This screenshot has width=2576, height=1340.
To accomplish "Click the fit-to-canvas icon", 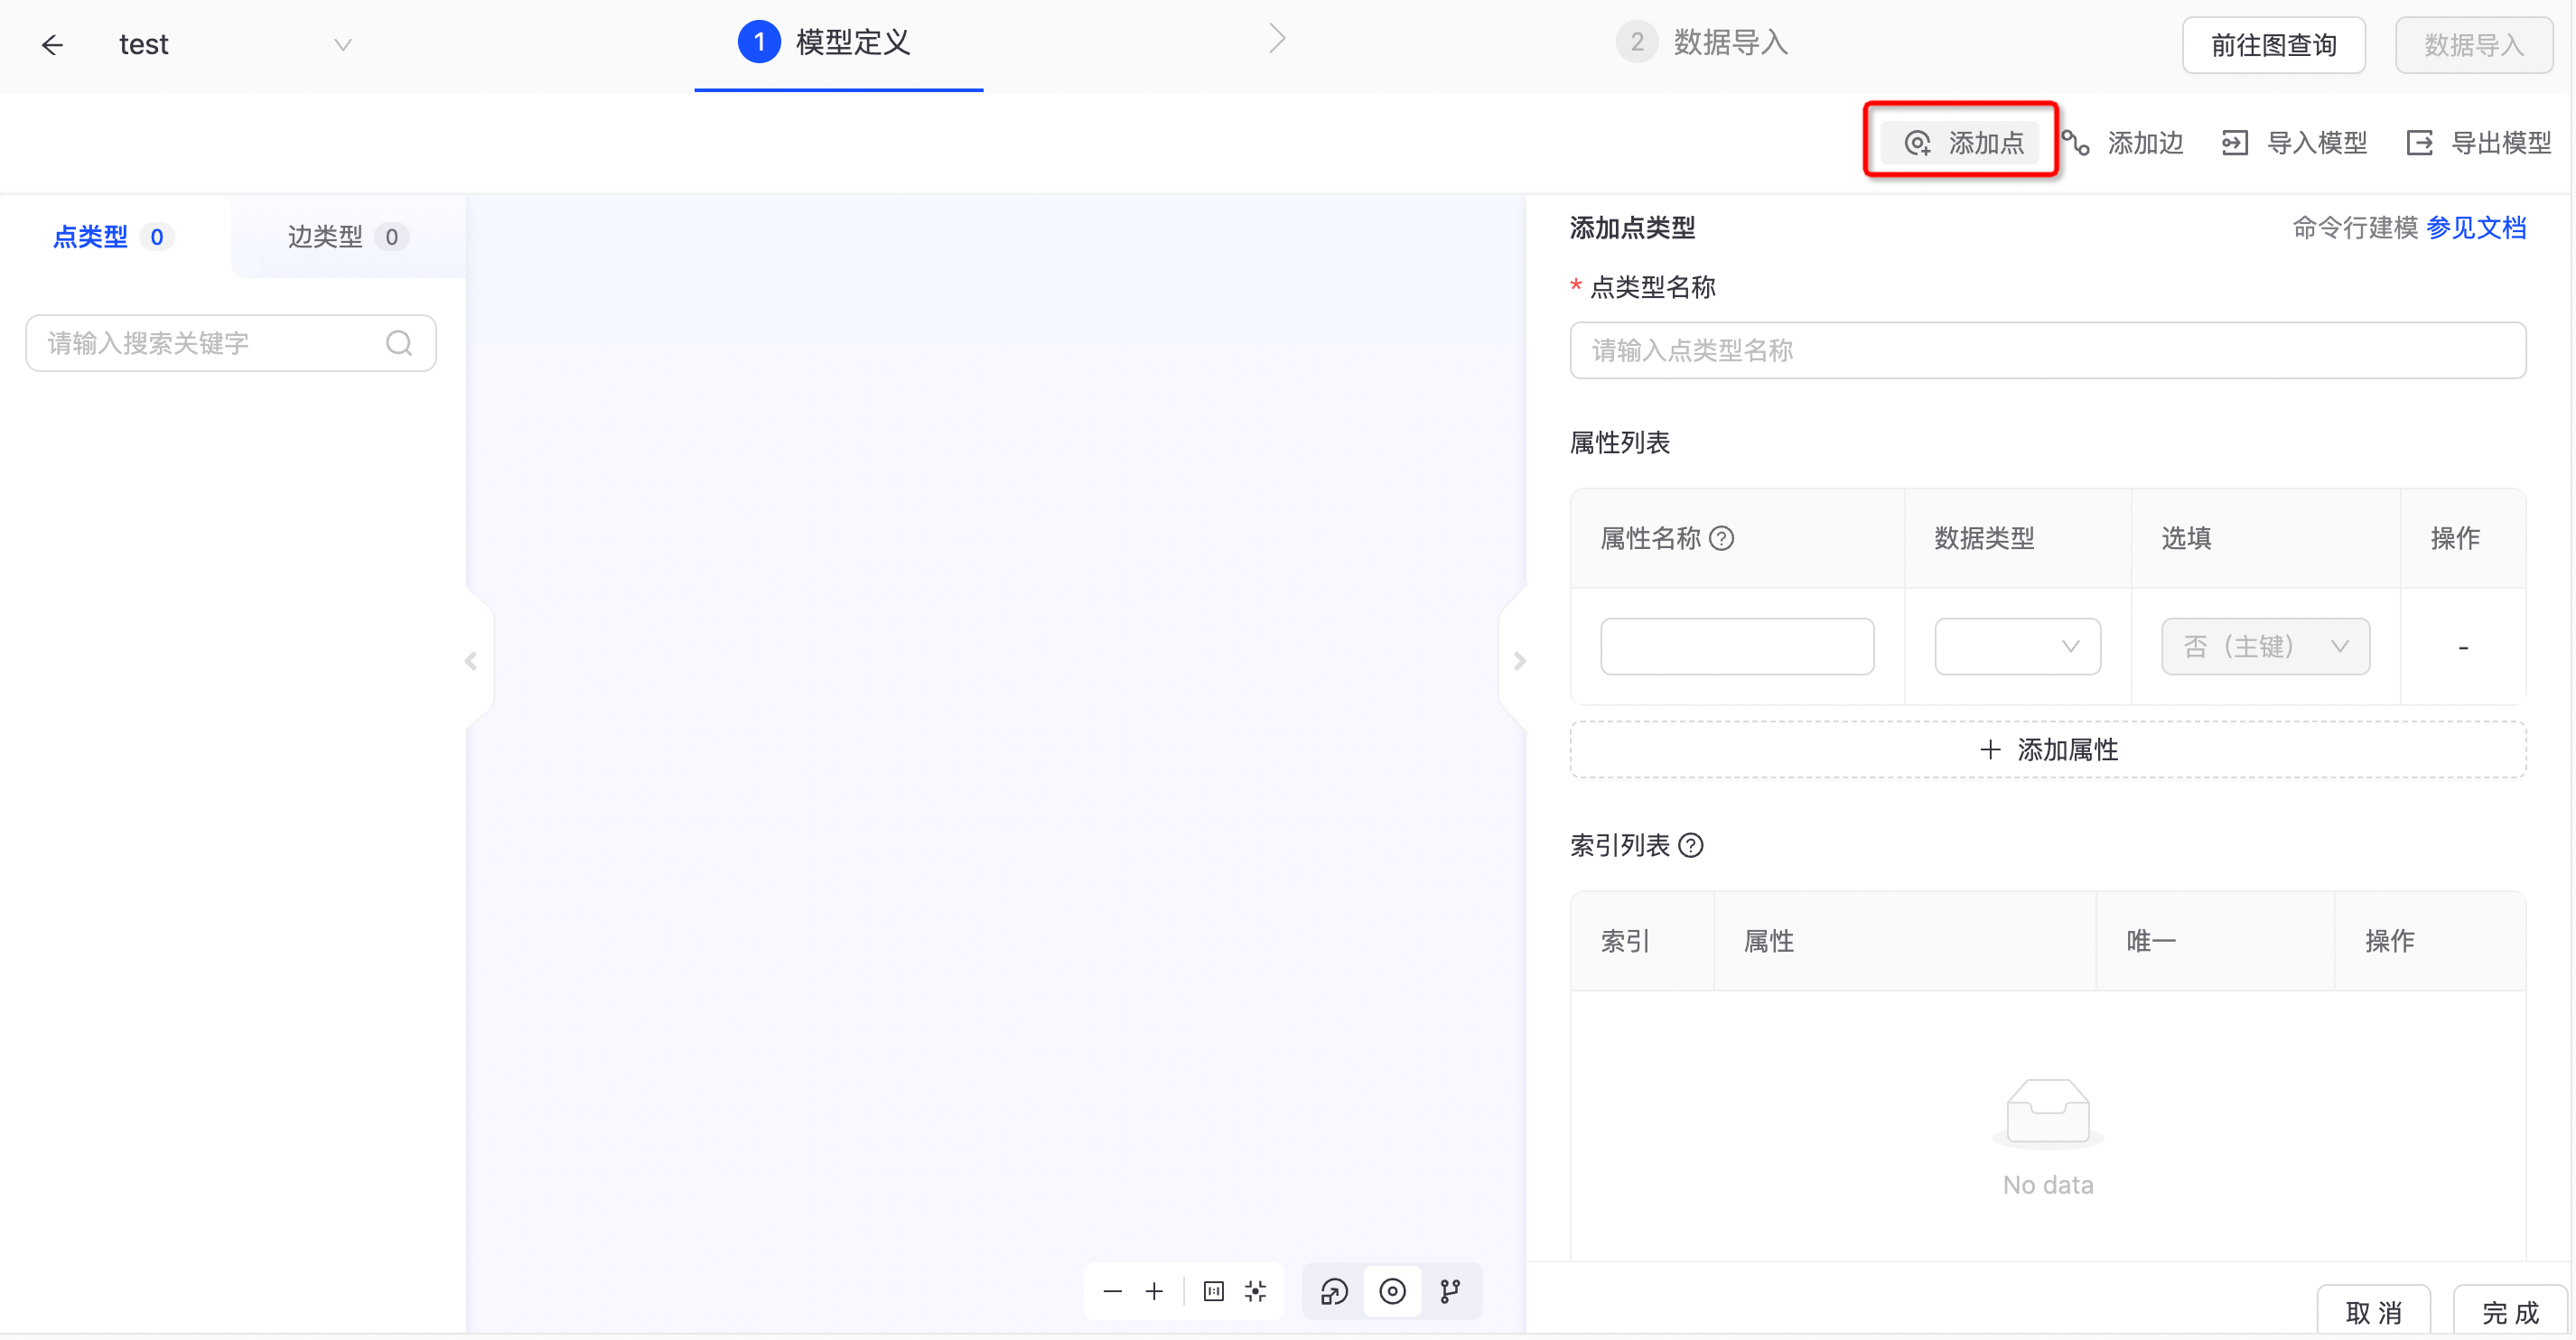I will tap(1256, 1291).
